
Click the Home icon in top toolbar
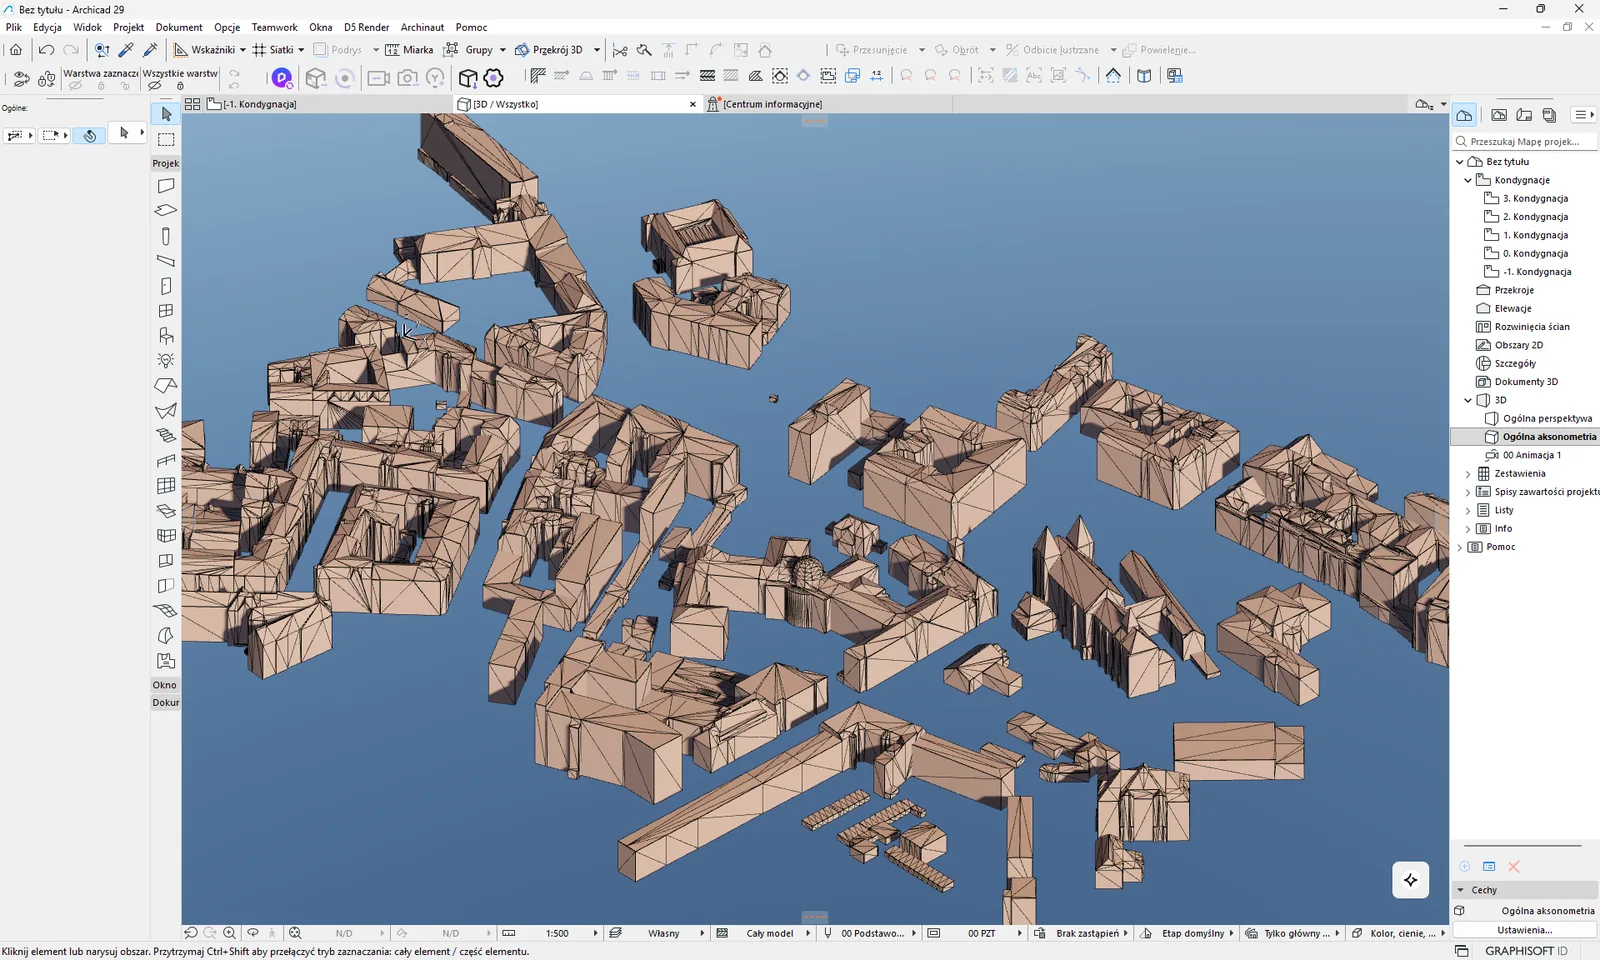(x=16, y=50)
